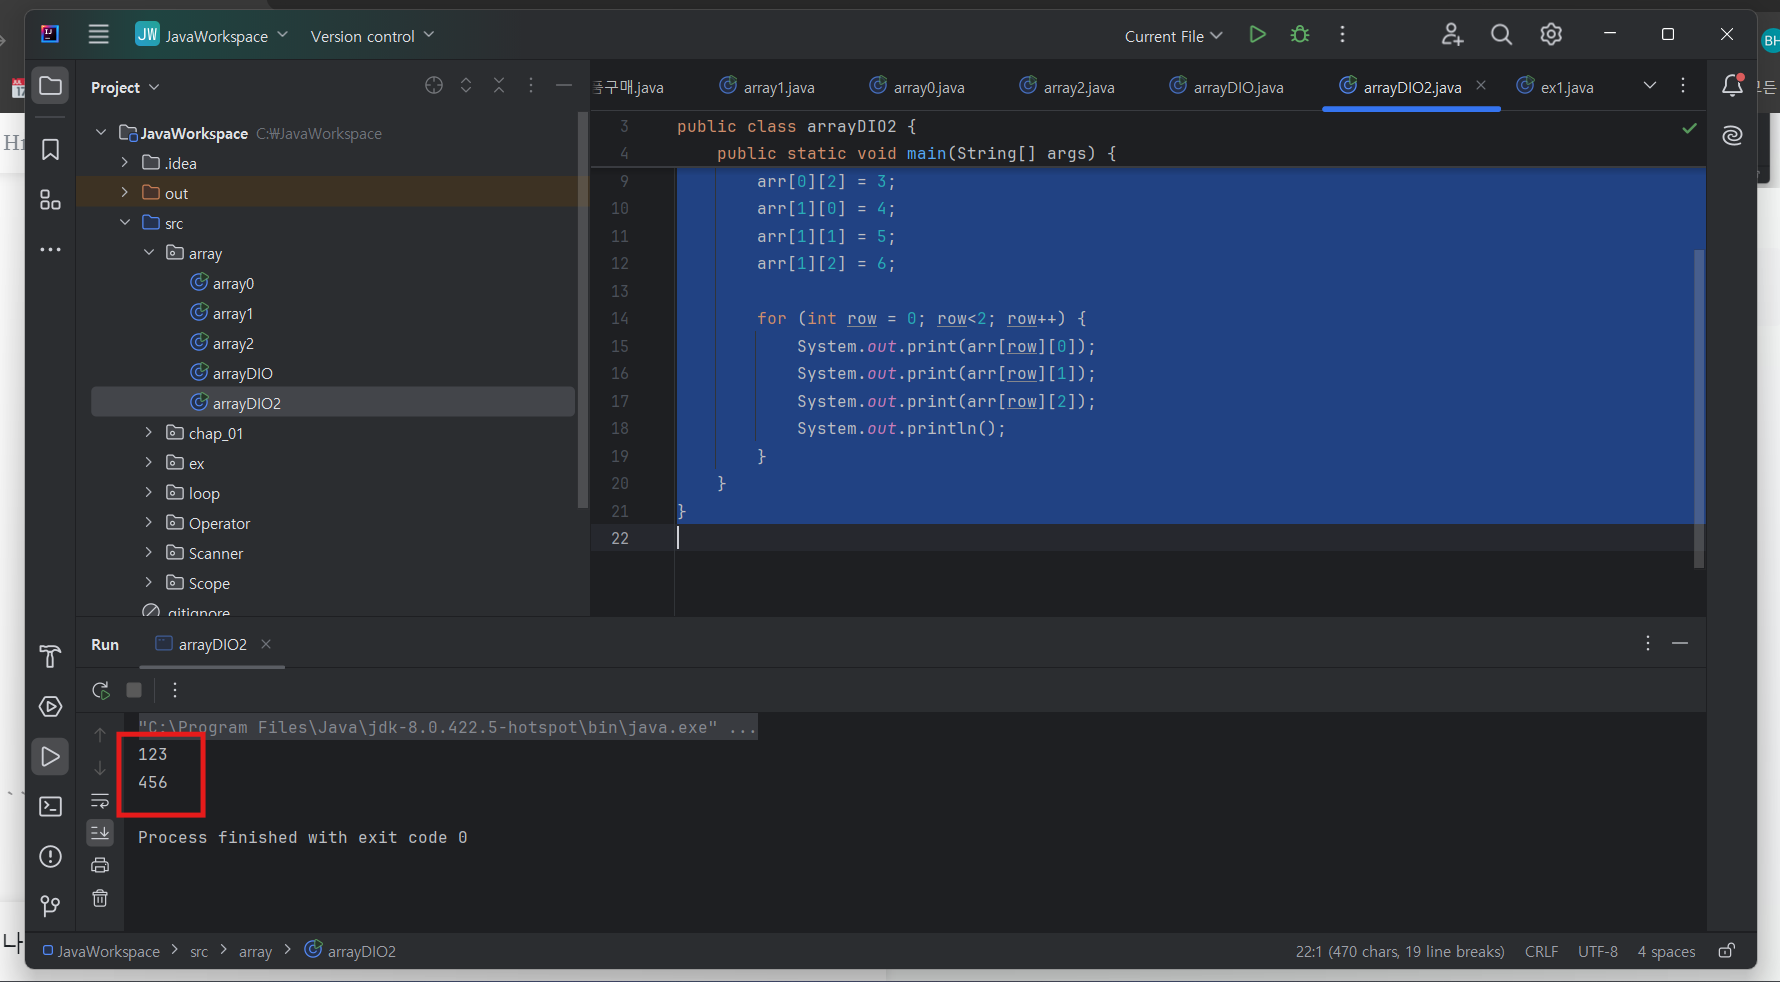1780x982 pixels.
Task: Click the Stop button in Run panel
Action: (x=134, y=690)
